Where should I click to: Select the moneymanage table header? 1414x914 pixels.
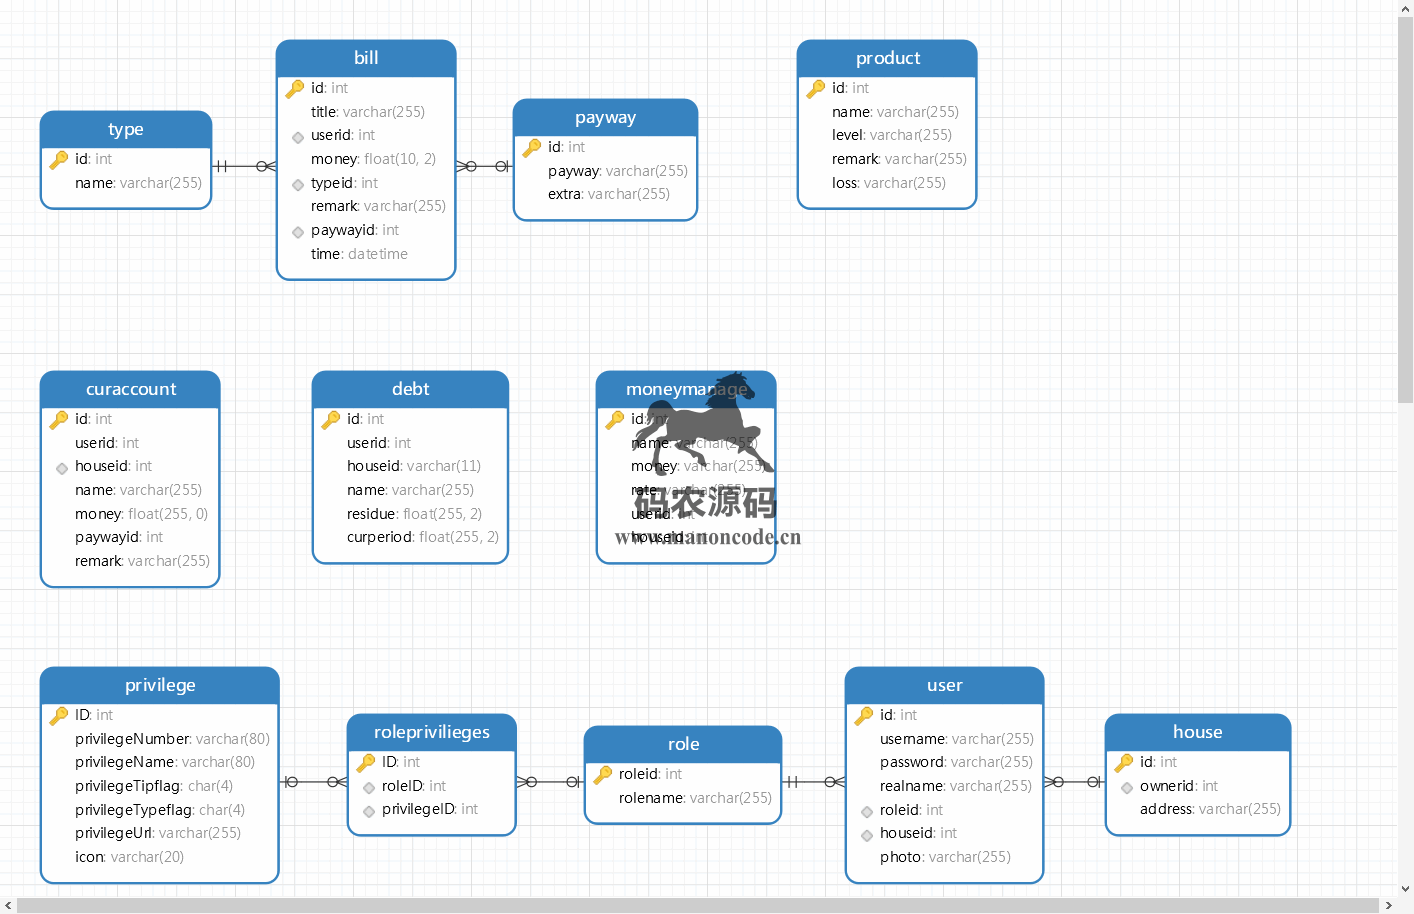[x=686, y=389]
